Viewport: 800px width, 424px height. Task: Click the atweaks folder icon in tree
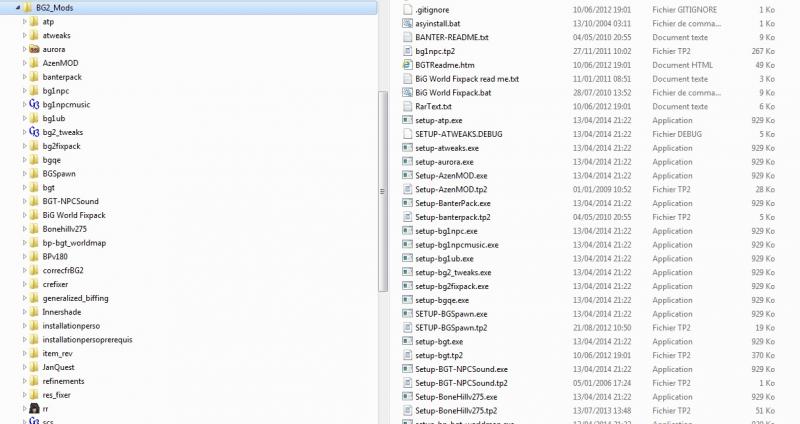point(34,36)
